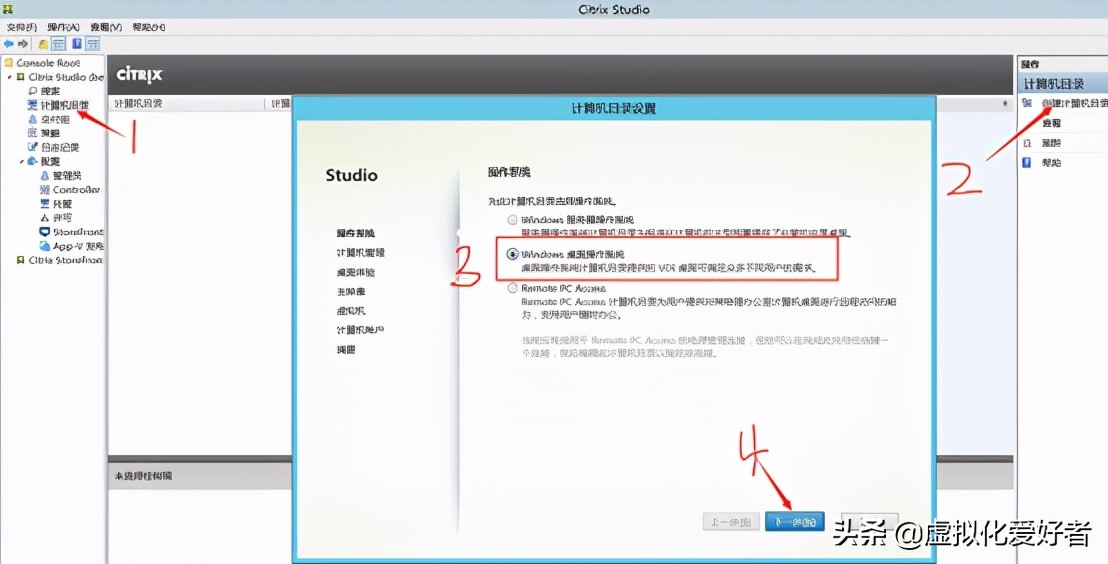Select the Console Root folder icon

8,63
